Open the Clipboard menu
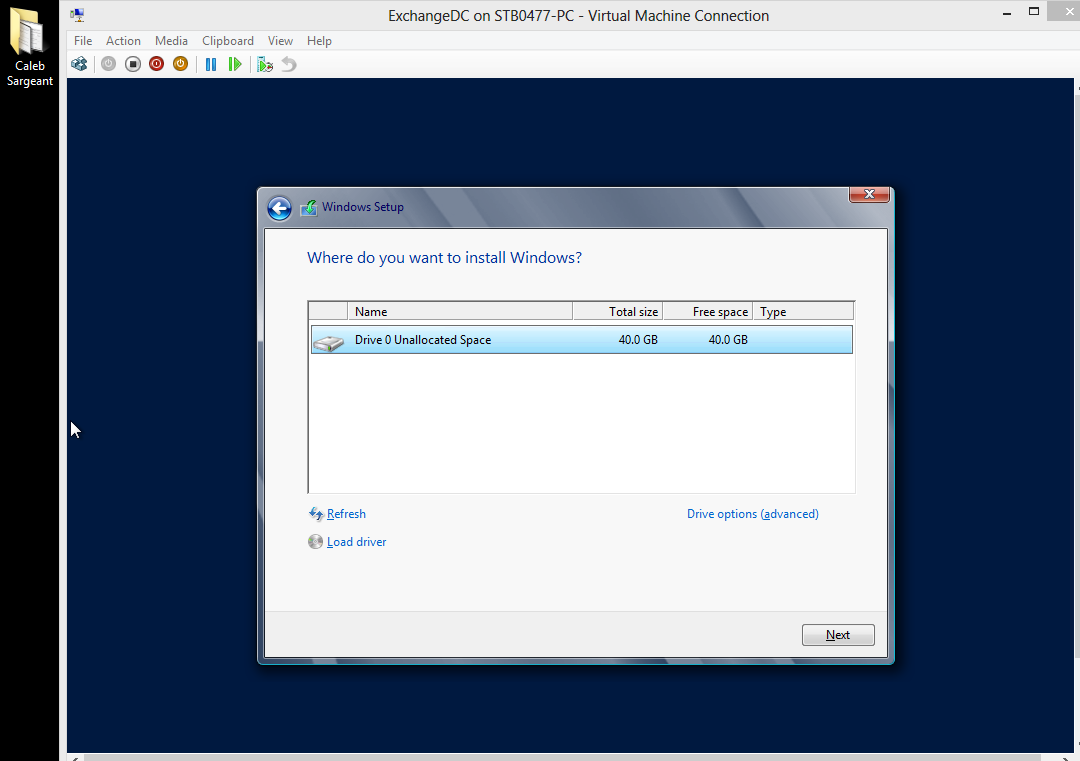Screen dimensions: 1080x761 [228, 41]
